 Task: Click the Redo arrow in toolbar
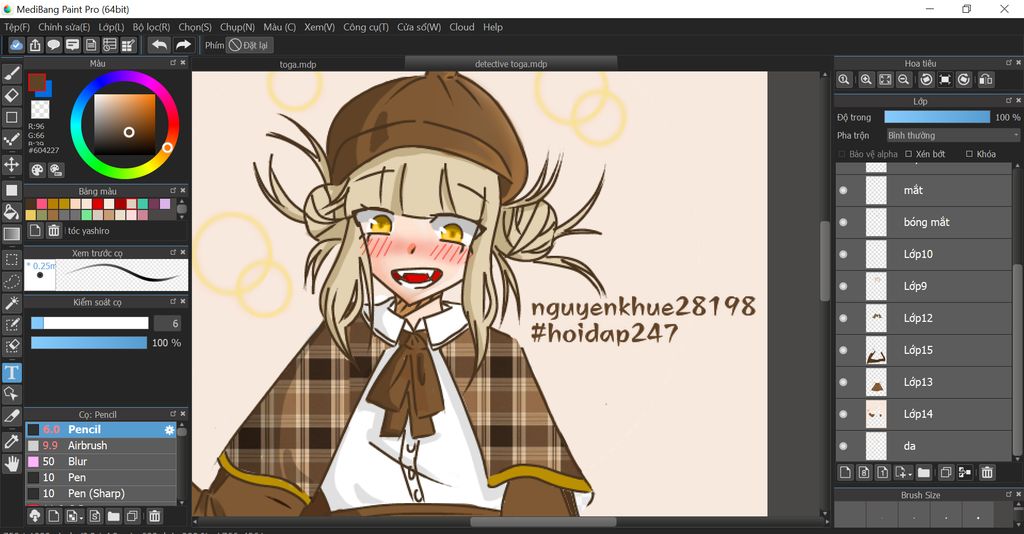pos(183,45)
